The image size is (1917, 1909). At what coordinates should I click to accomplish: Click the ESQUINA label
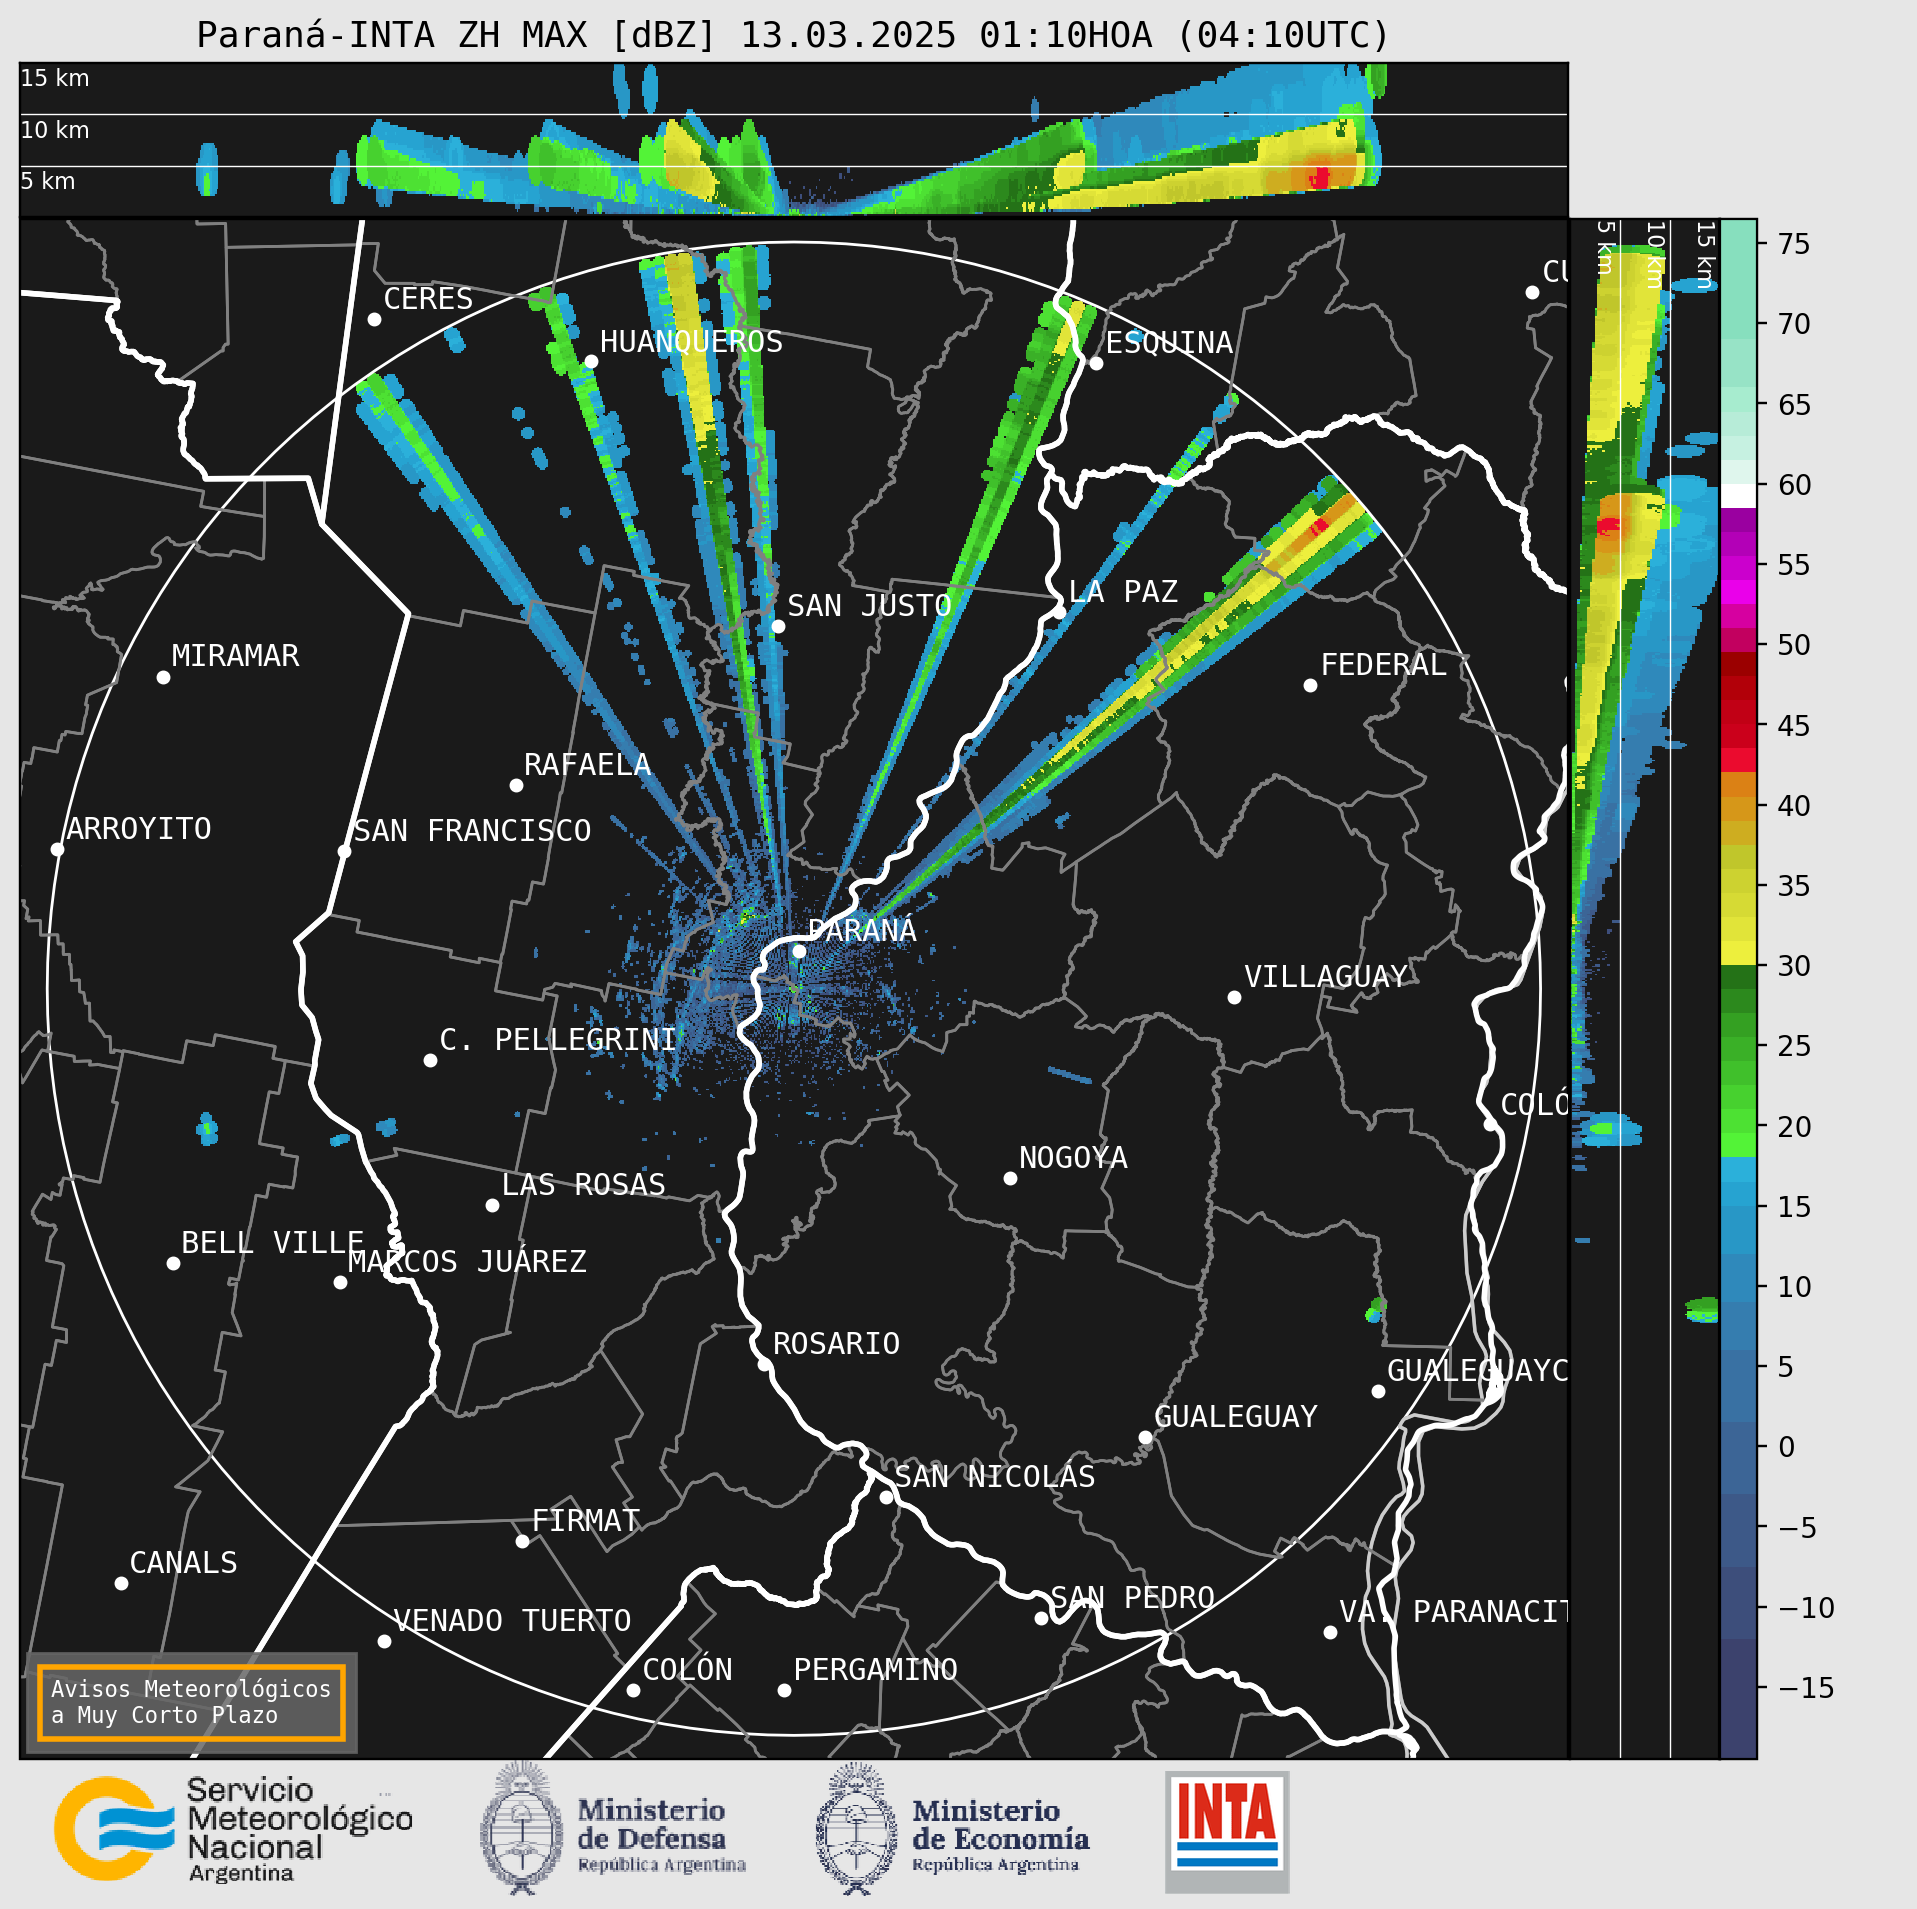click(1169, 342)
